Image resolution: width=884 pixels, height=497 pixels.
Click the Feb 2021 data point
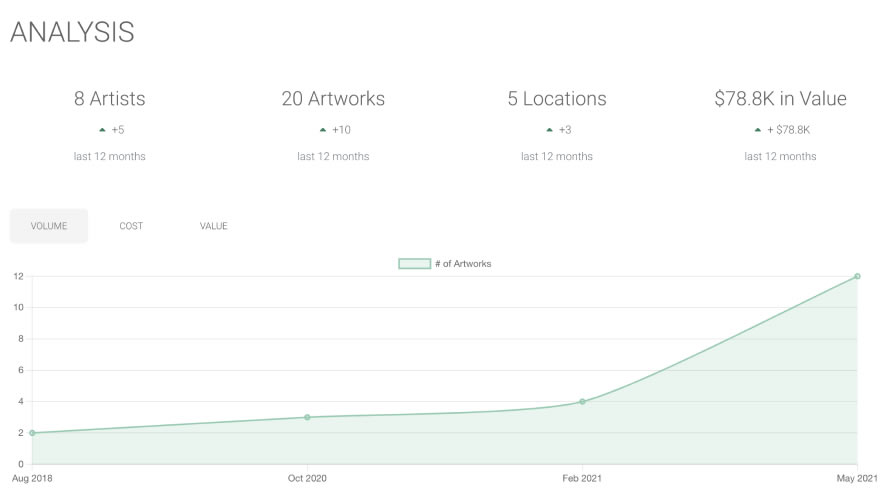pos(582,402)
